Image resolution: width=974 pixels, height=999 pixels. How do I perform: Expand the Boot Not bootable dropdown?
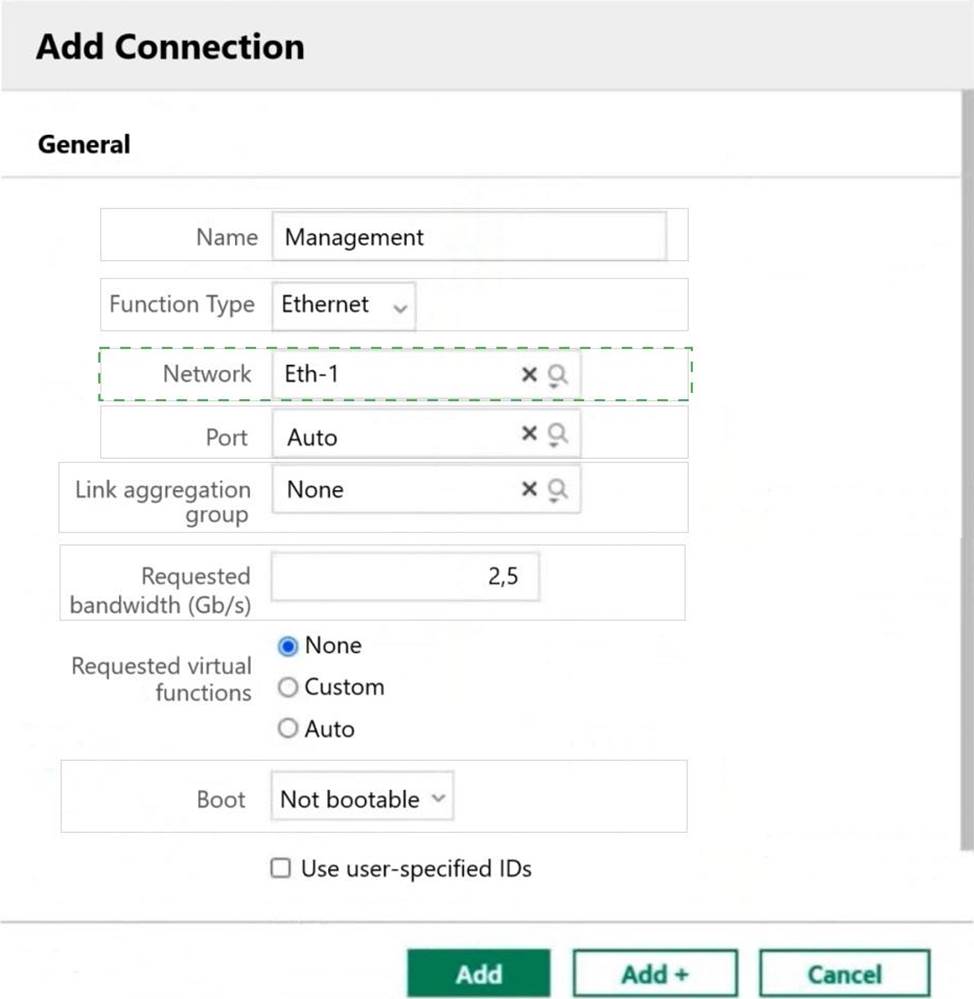[361, 799]
